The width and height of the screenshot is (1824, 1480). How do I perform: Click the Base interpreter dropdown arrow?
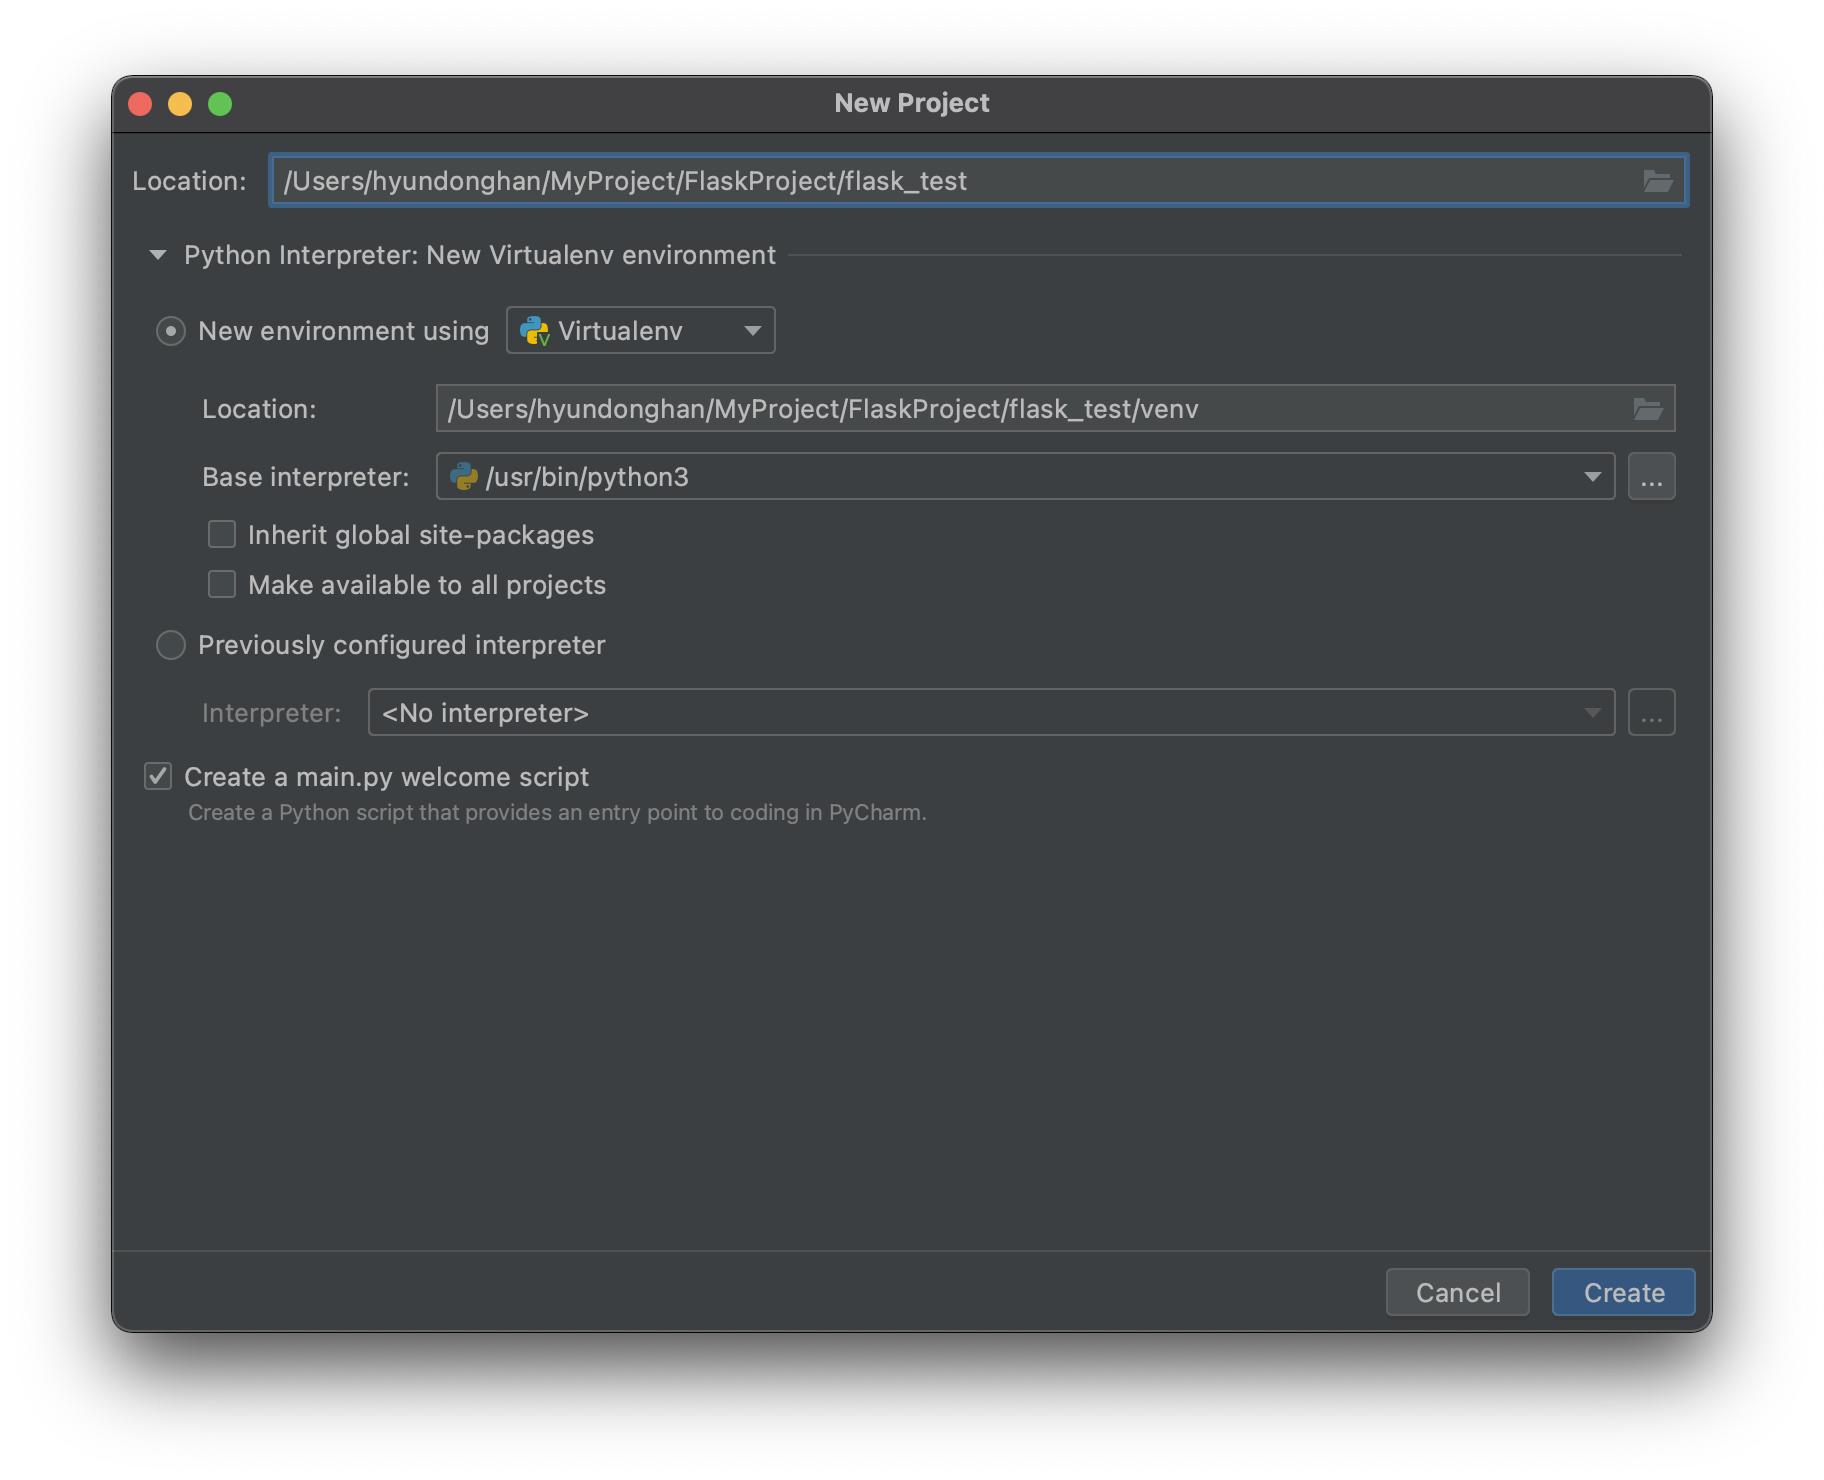click(x=1591, y=476)
